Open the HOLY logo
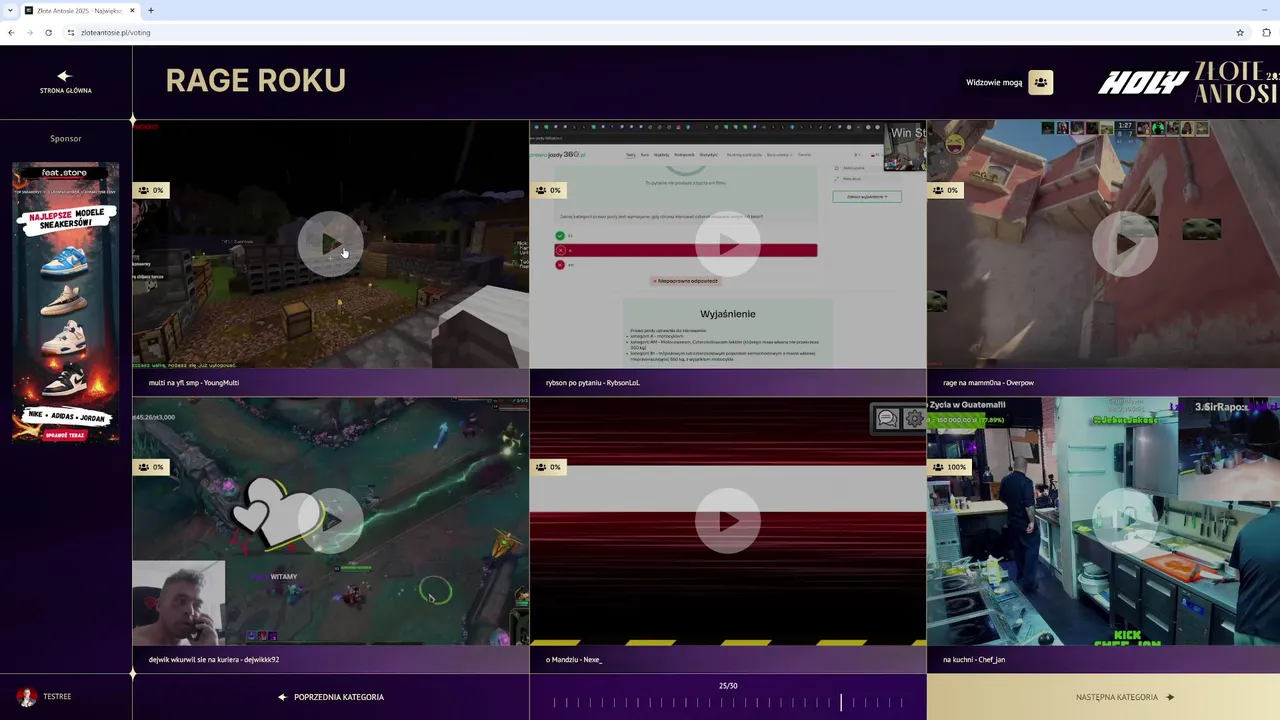 pos(1143,83)
